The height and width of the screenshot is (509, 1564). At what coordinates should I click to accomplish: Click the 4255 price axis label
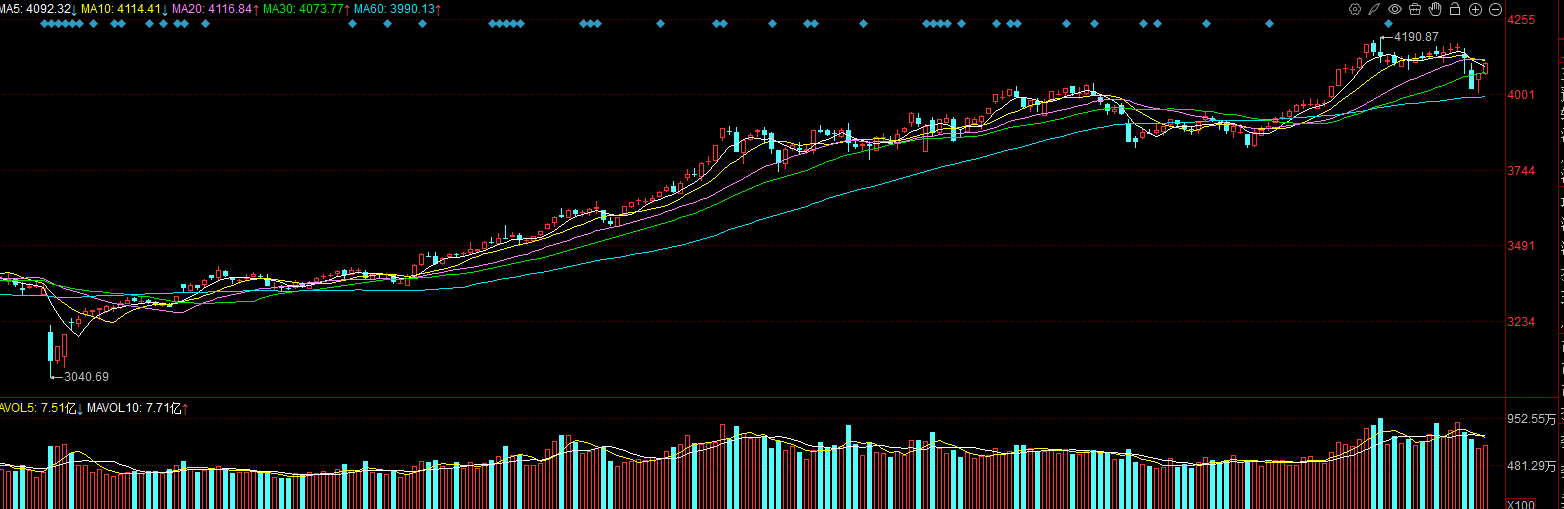point(1521,19)
